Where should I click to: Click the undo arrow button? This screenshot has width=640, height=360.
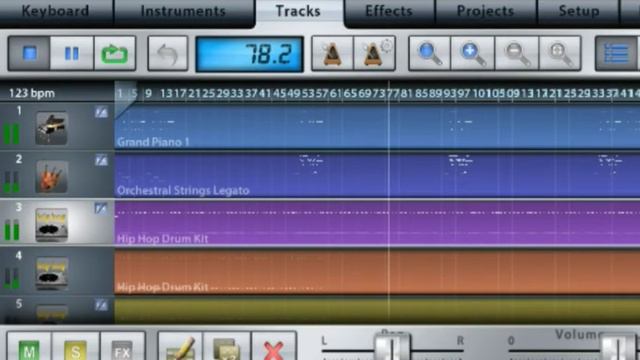click(x=168, y=53)
